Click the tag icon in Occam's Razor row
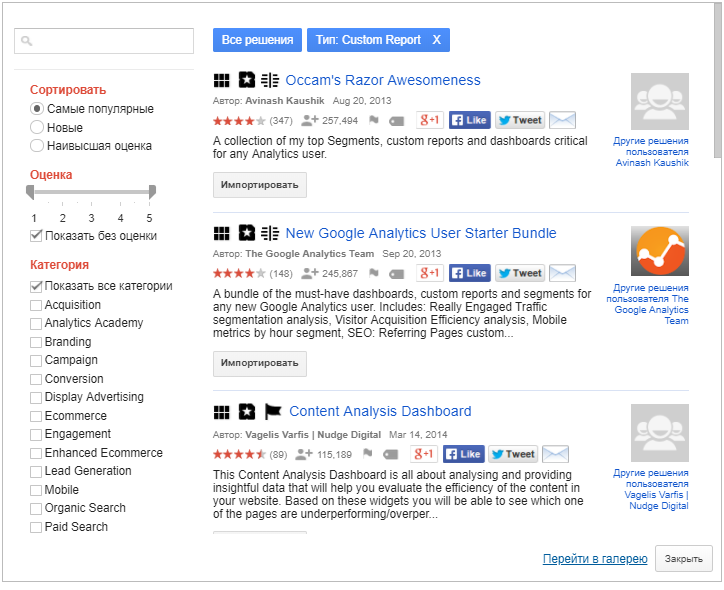Viewport: 724px width, 590px height. pos(396,121)
